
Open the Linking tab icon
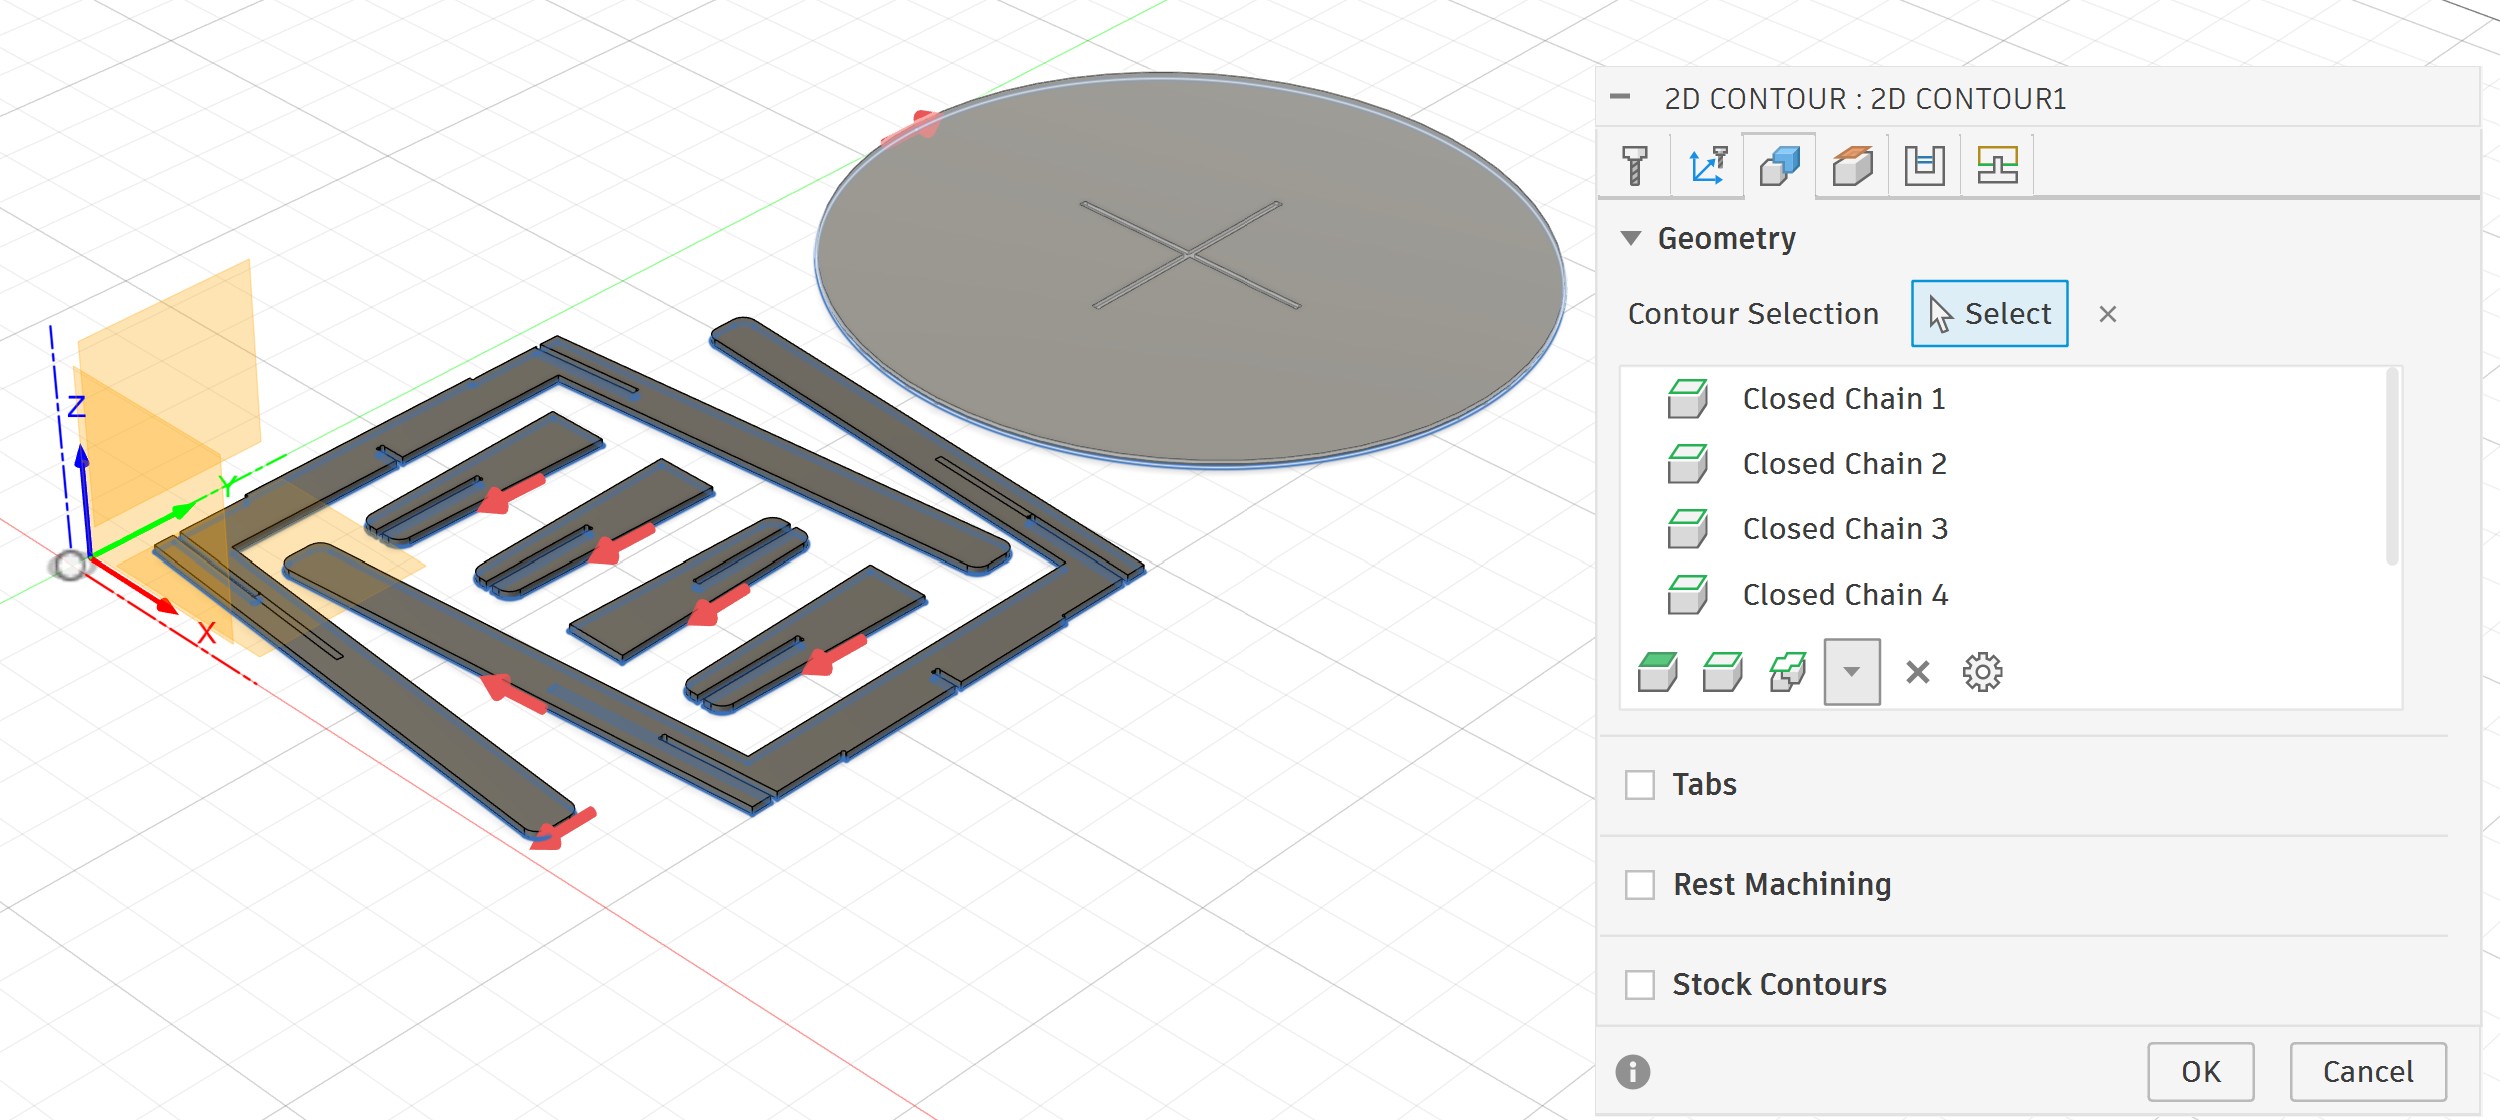[1997, 166]
